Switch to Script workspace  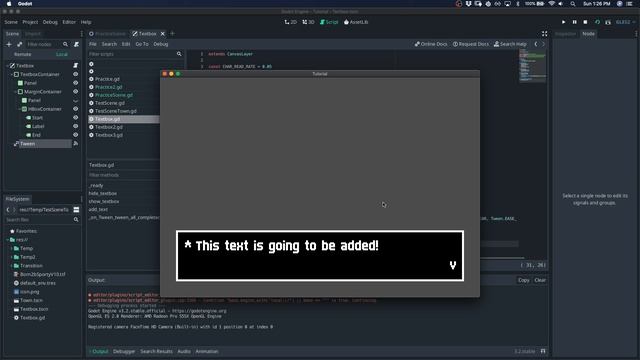coord(329,22)
